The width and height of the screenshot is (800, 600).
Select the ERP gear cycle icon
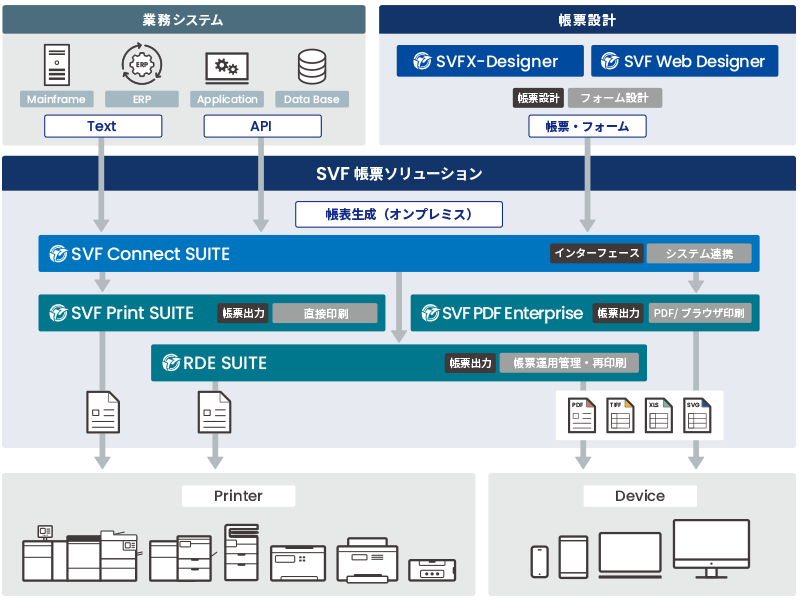pos(141,64)
